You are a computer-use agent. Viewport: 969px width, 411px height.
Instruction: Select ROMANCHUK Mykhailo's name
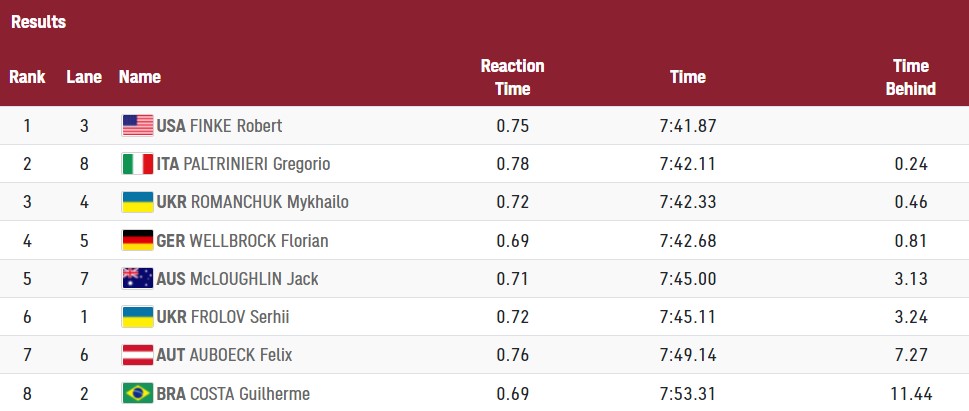269,202
